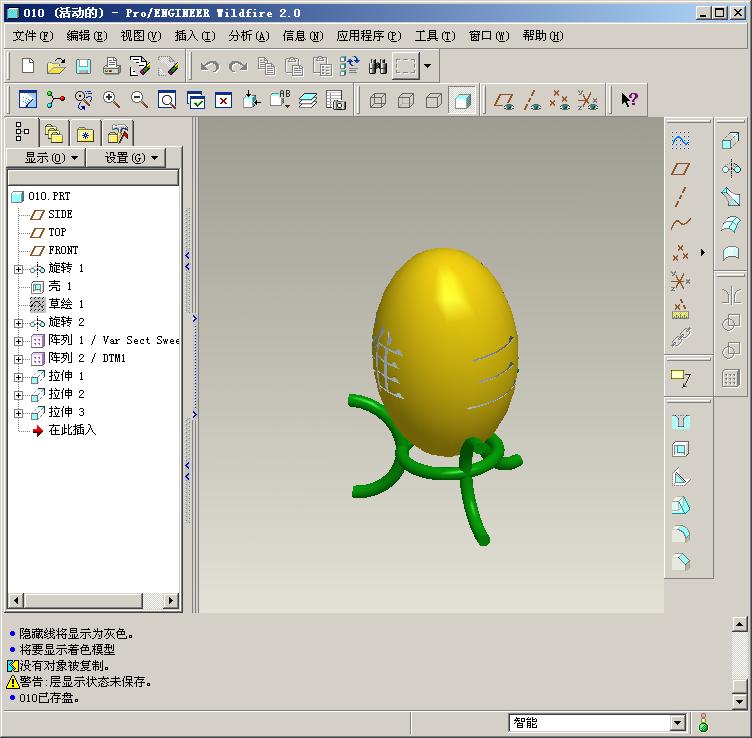This screenshot has width=752, height=738.
Task: Select the Revolve tool on the right toolbar
Action: 730,168
